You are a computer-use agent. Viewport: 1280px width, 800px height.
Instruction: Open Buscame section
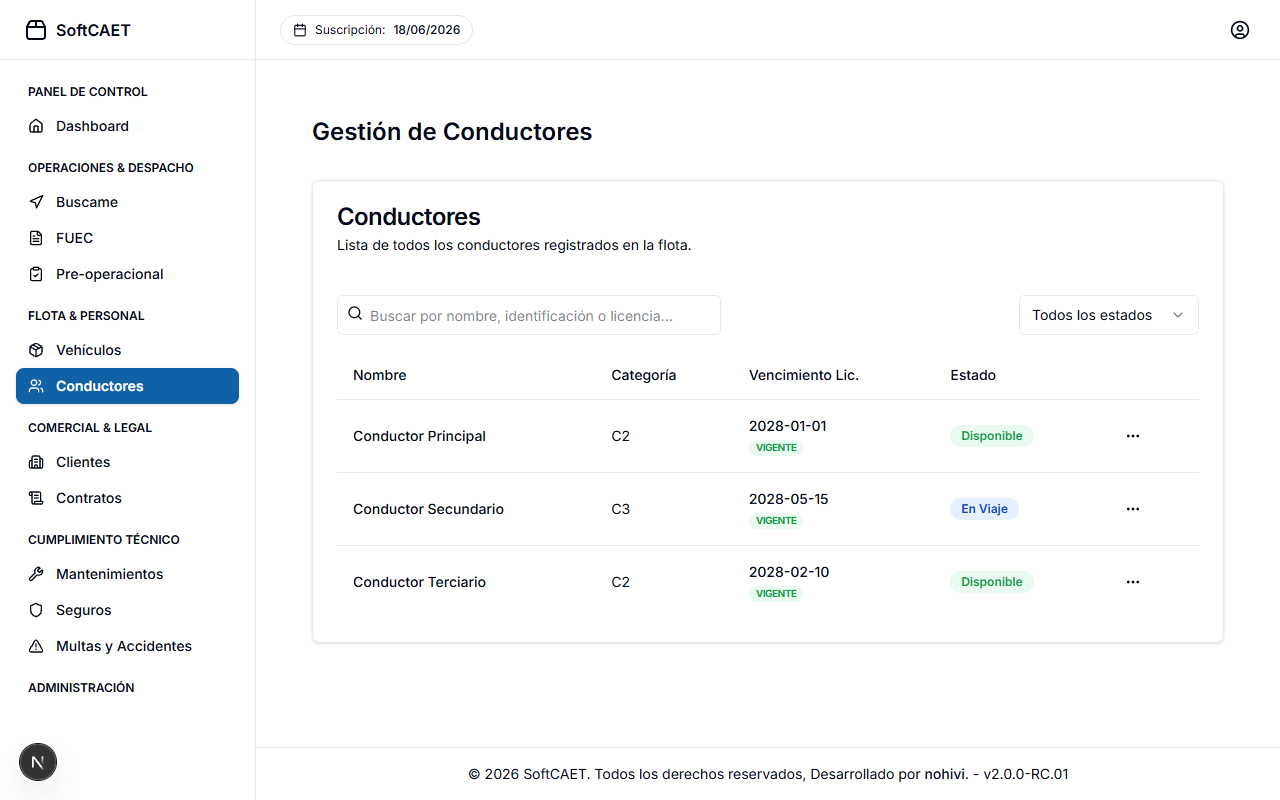tap(127, 202)
